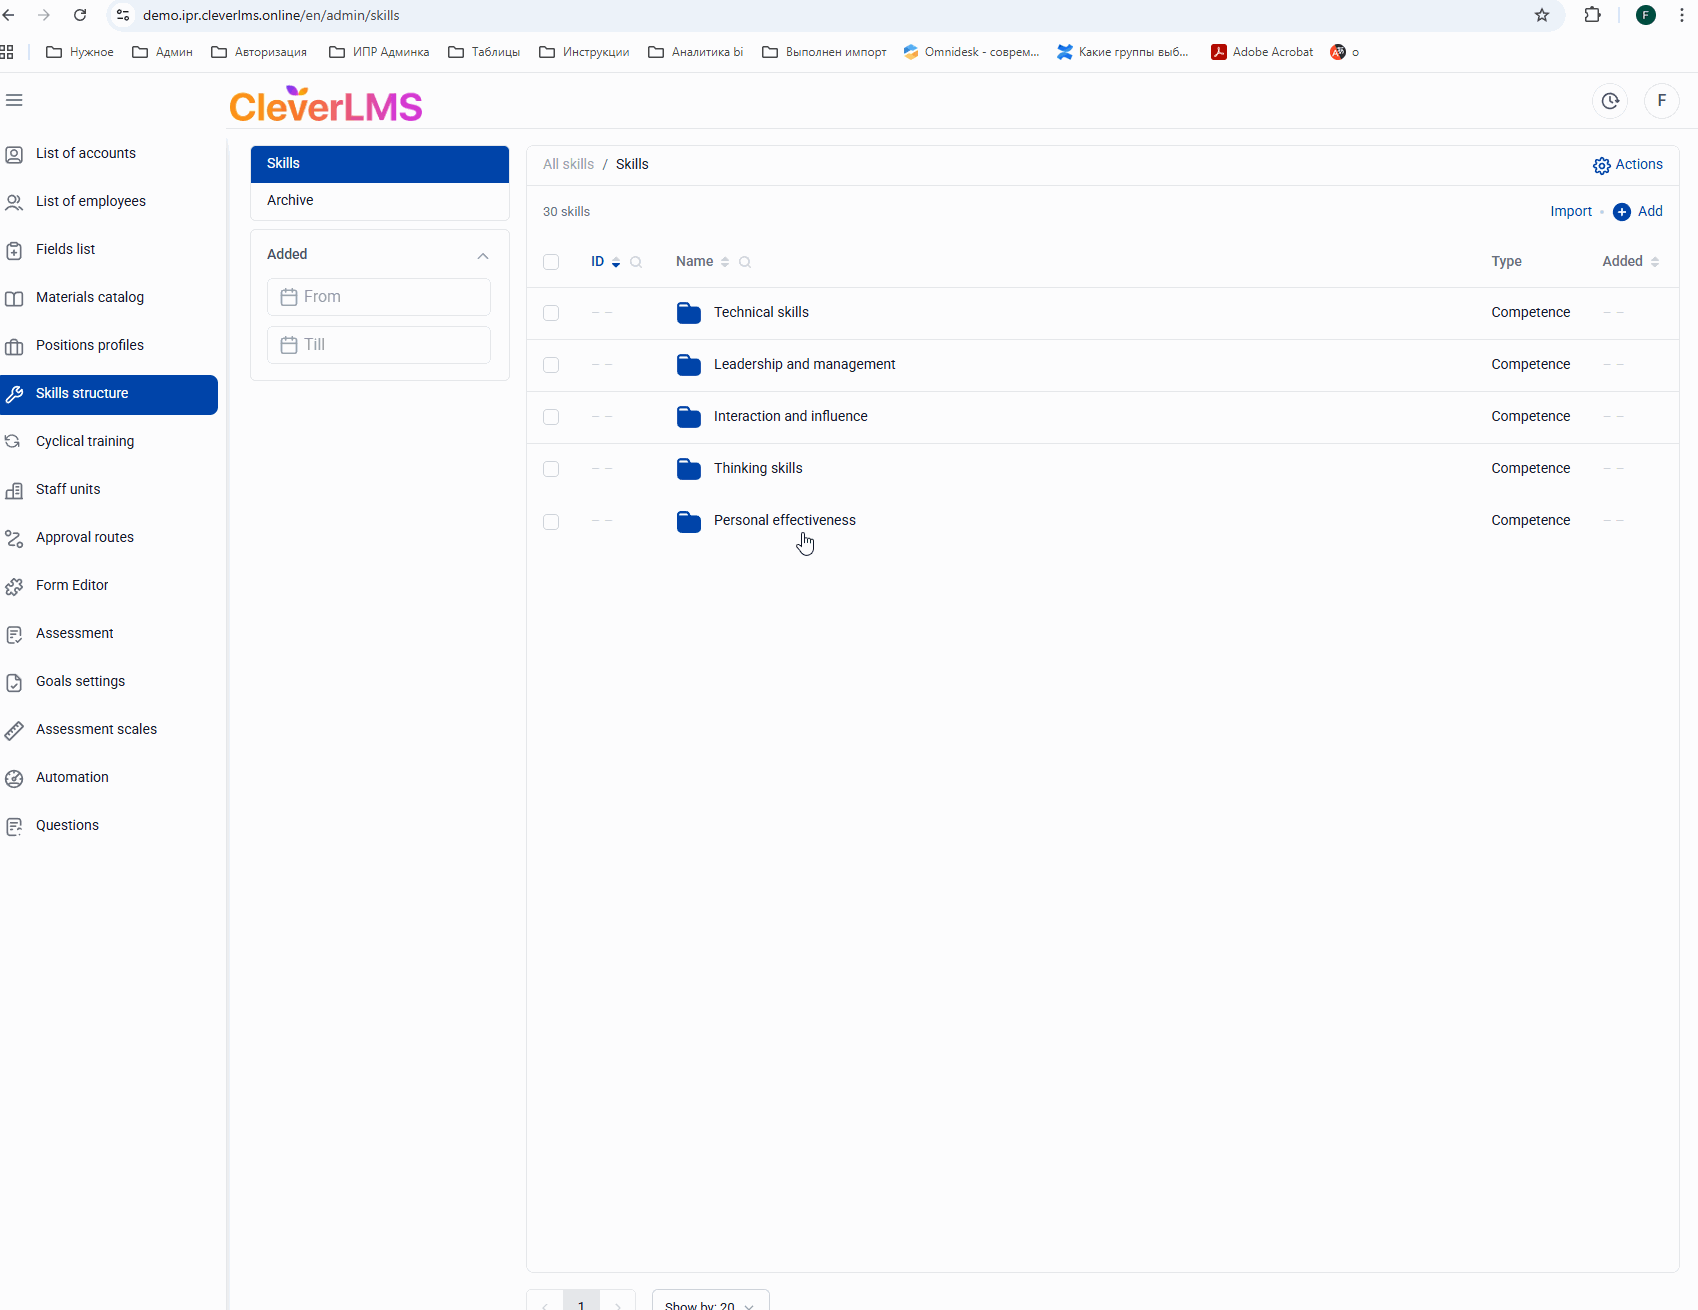
Task: Click the Type column header
Action: (1506, 262)
